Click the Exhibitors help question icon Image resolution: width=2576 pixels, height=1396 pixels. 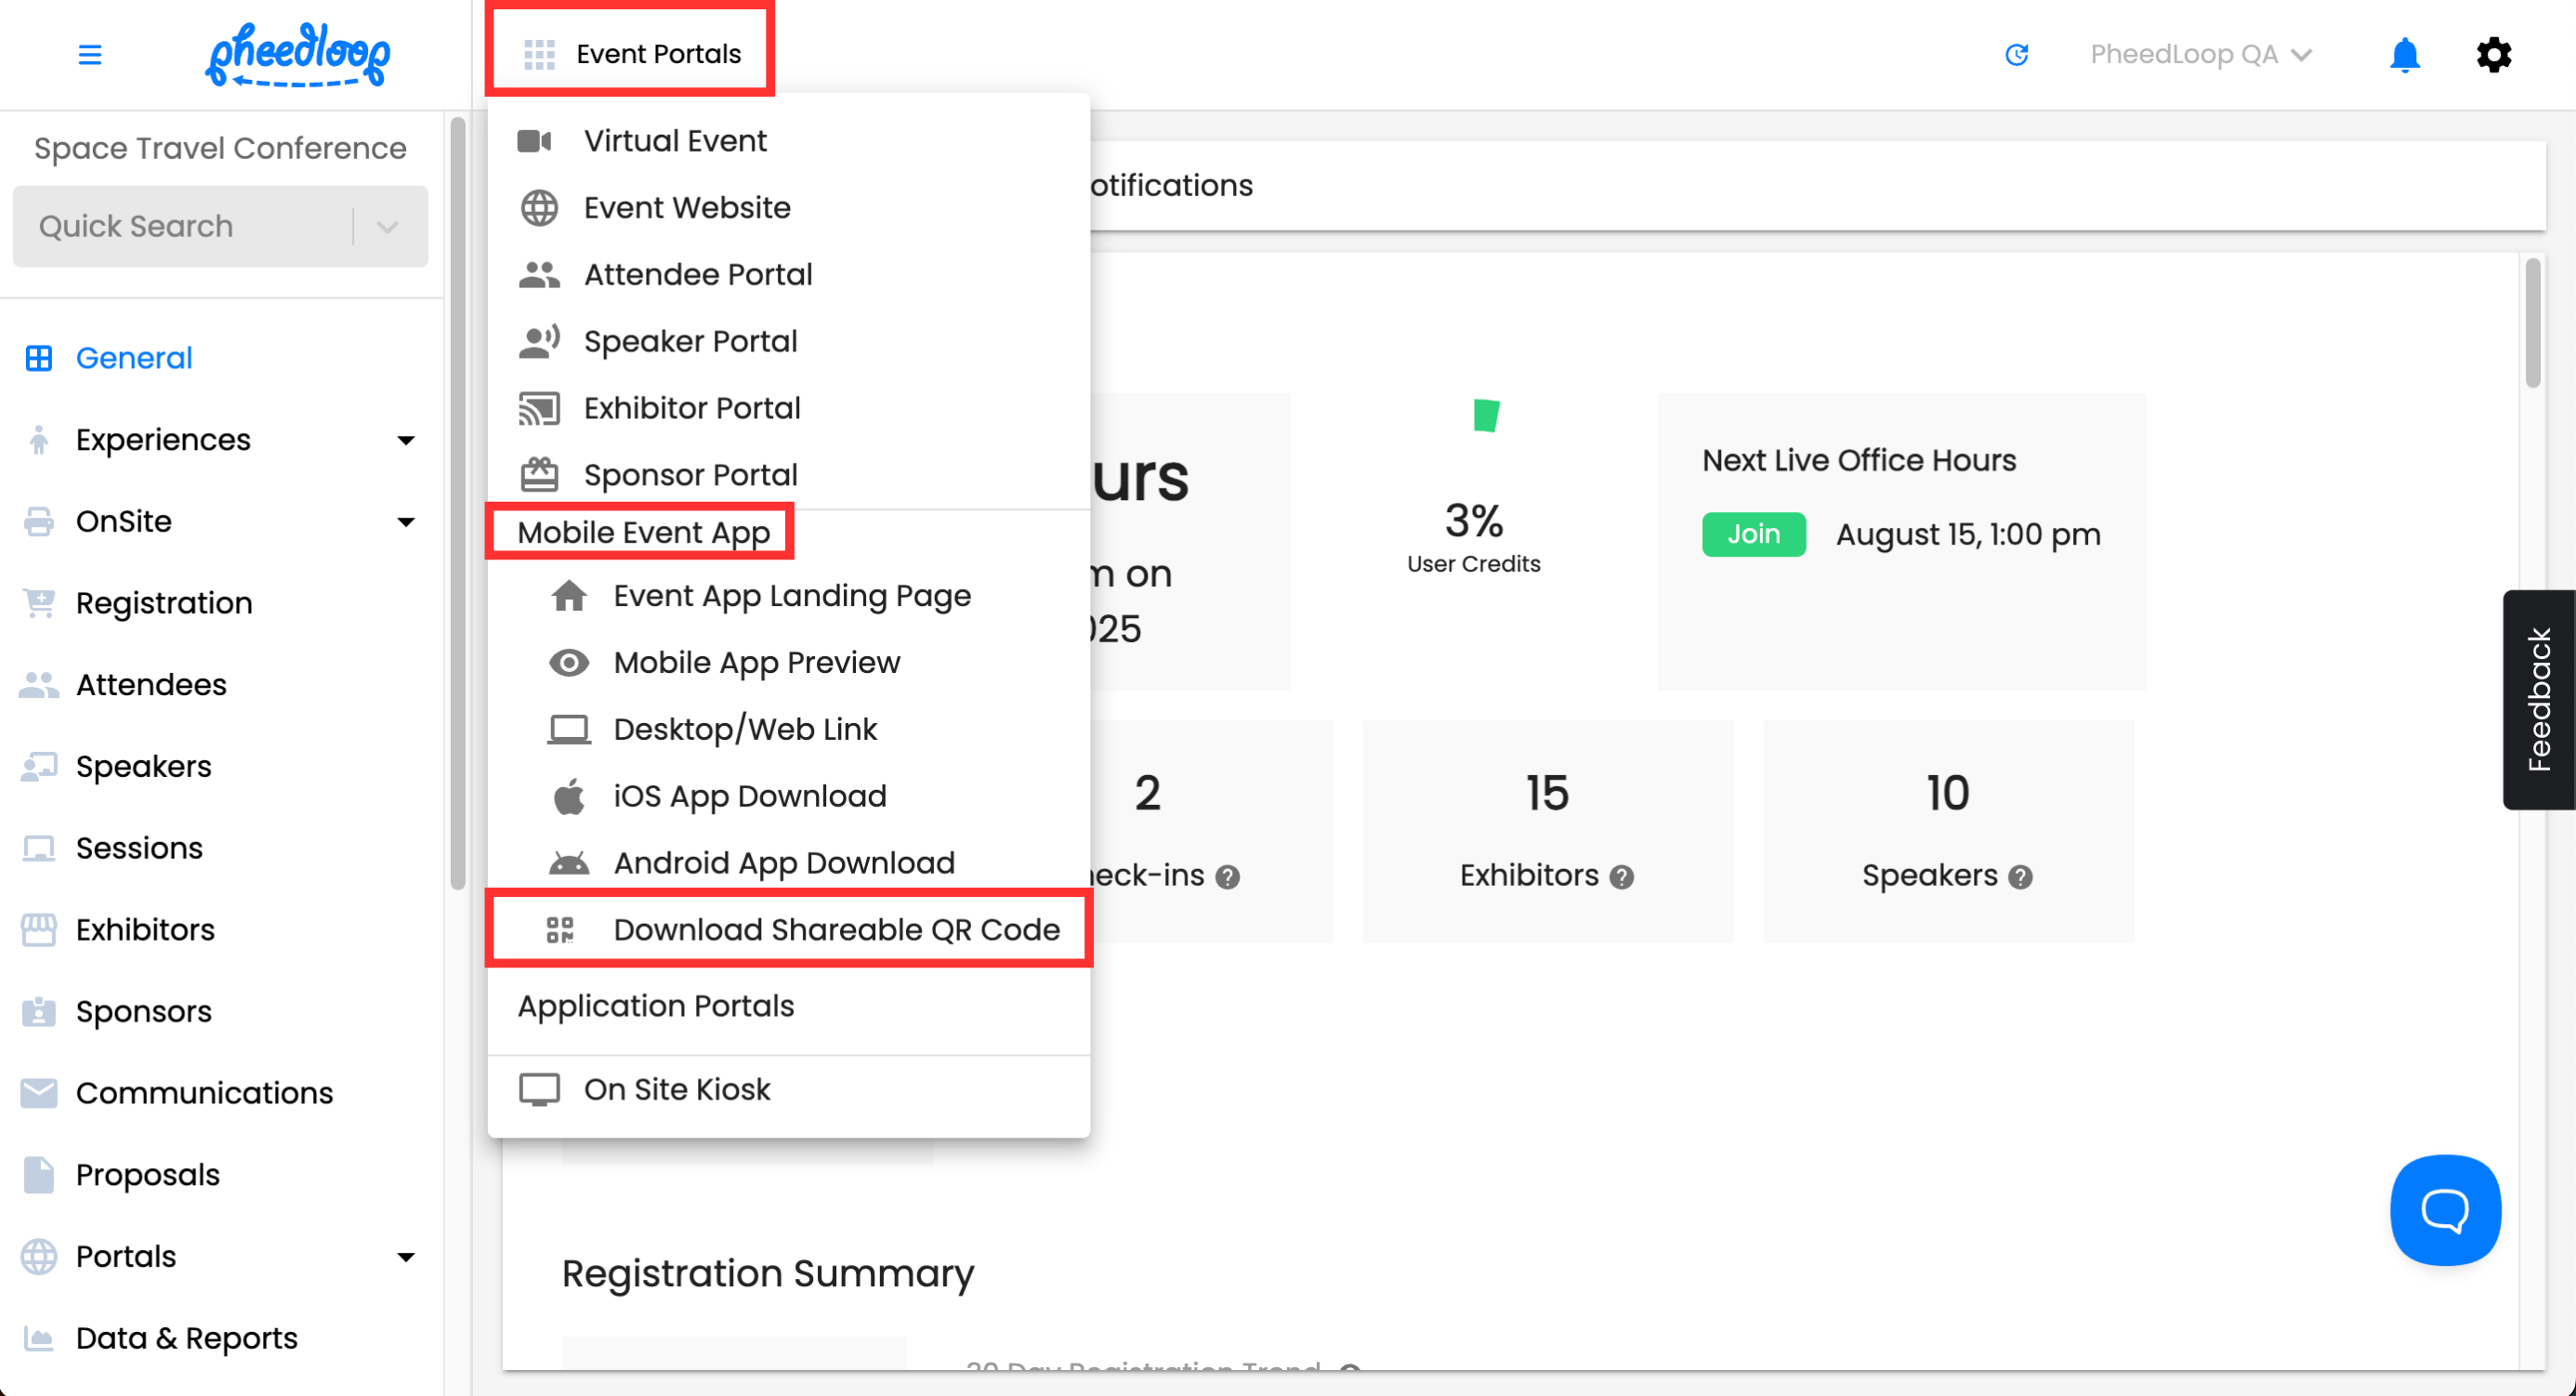coord(1622,877)
